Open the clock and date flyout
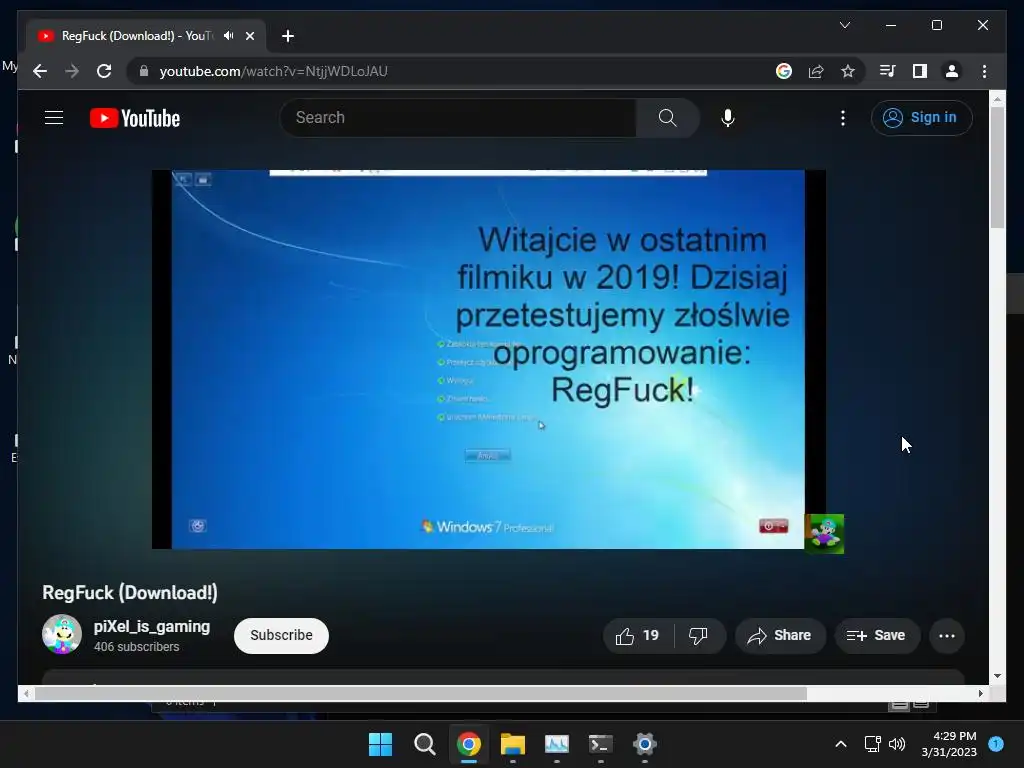Viewport: 1024px width, 768px height. coord(949,744)
